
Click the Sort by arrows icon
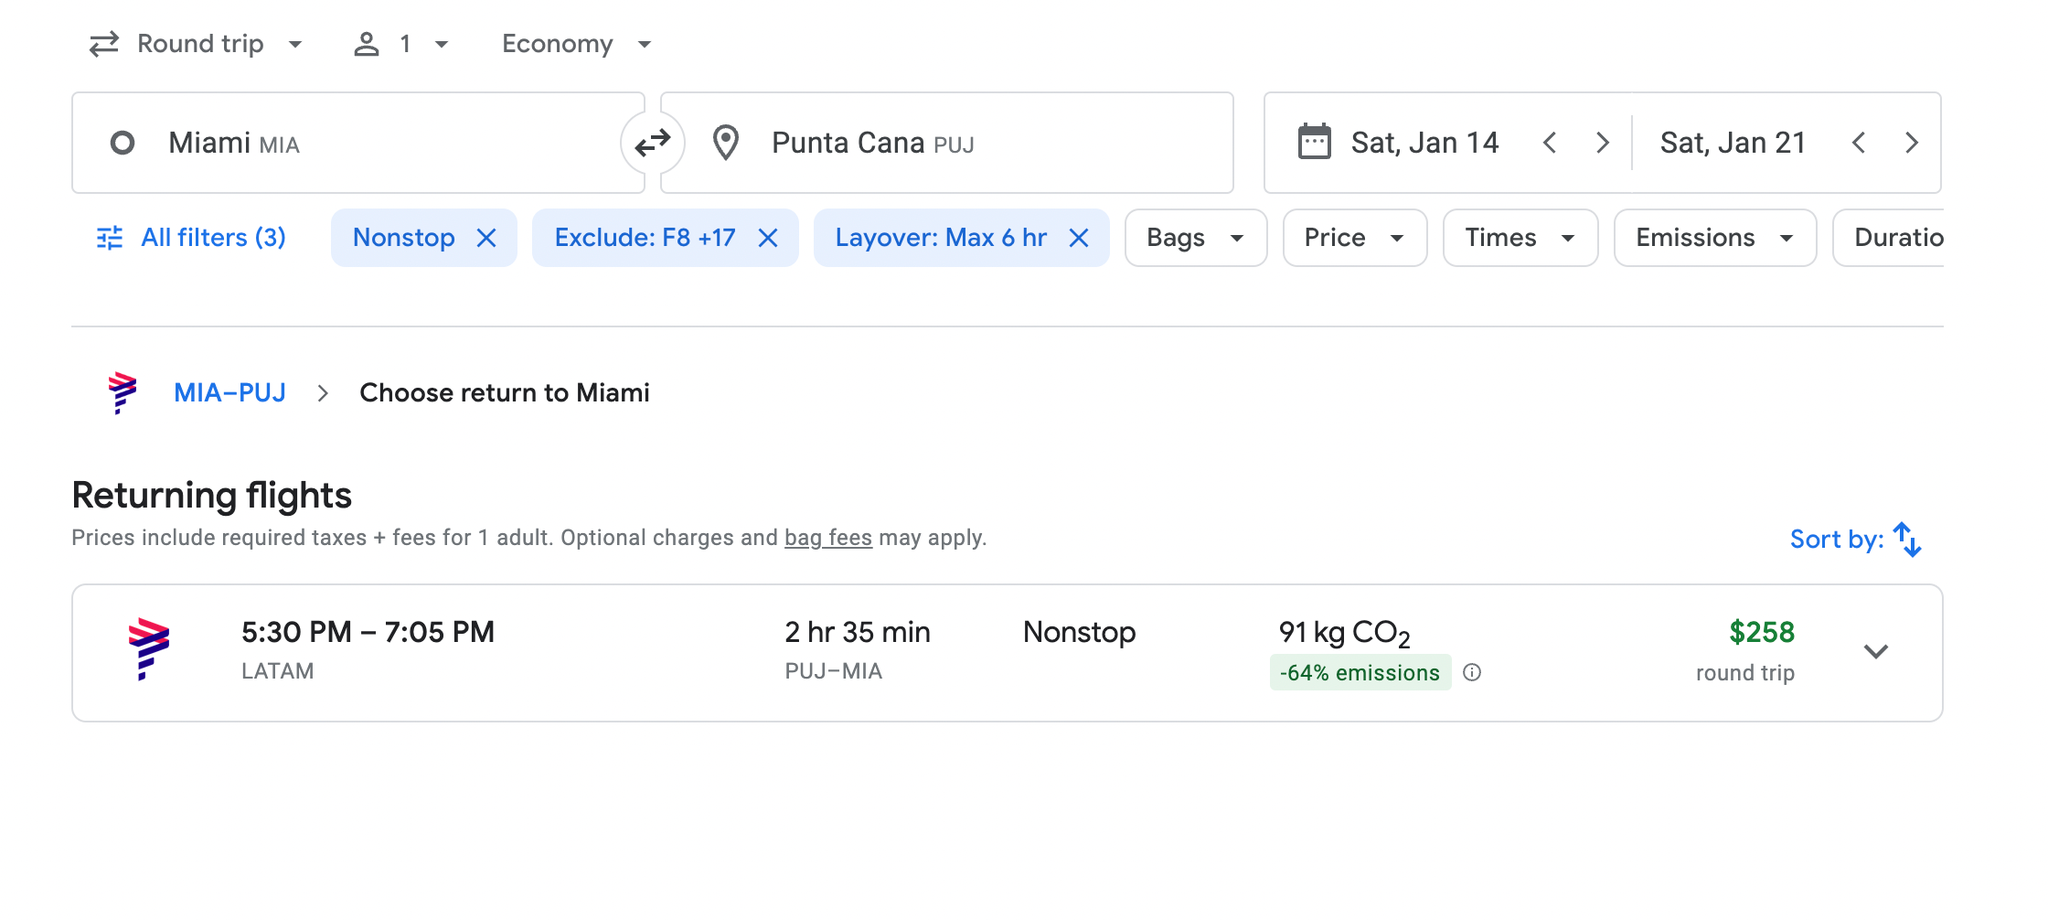pos(1906,539)
